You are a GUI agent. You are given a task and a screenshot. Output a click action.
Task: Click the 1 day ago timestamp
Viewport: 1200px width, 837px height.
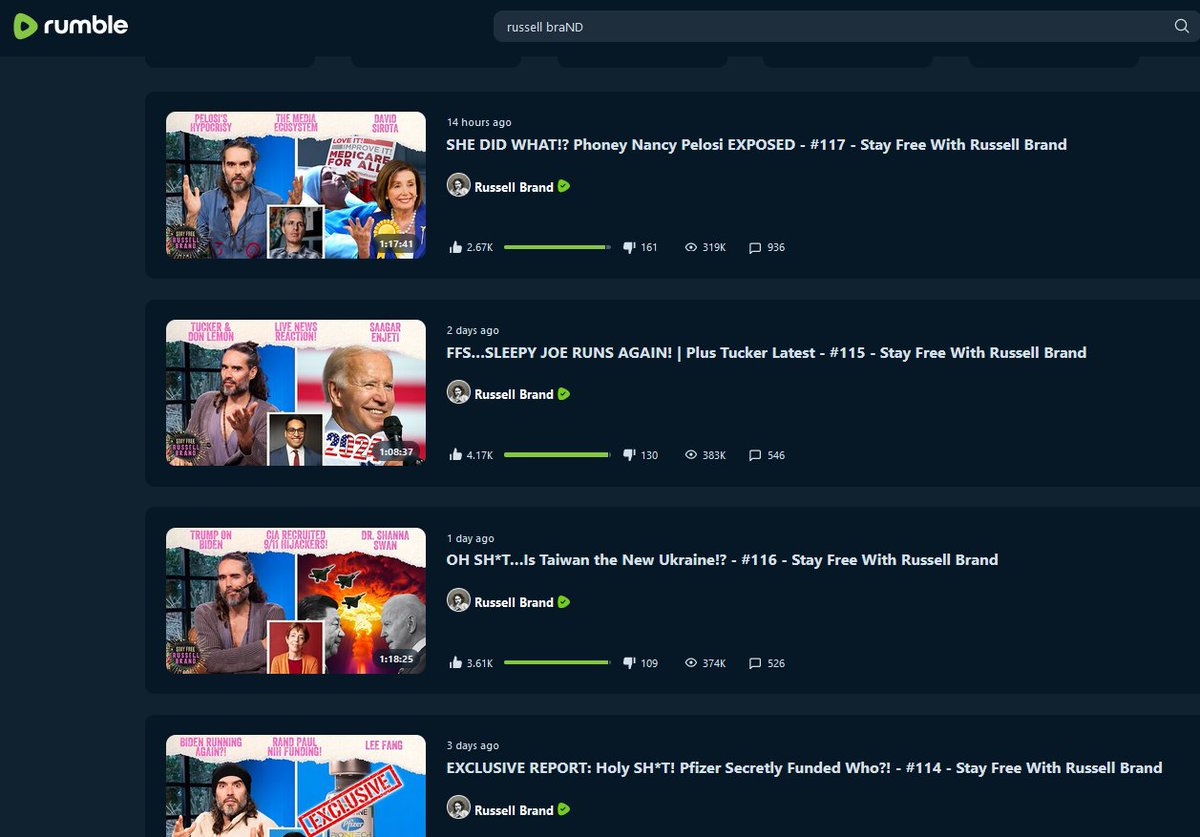click(x=470, y=538)
